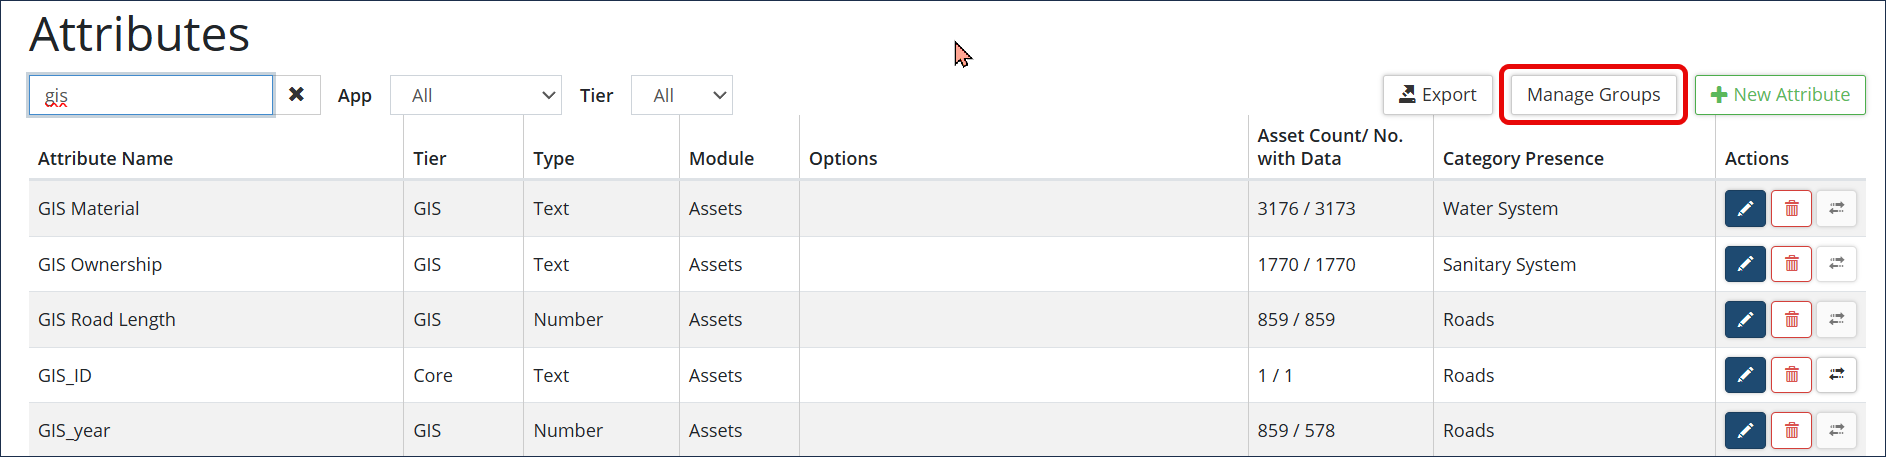Create a New Attribute

(x=1780, y=95)
